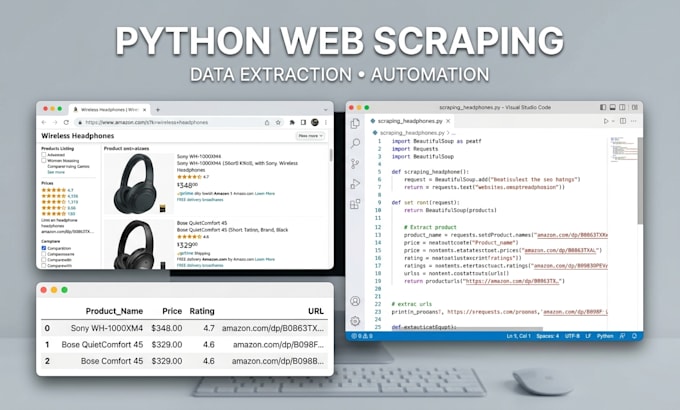
Task: Check the second Products Listing filter checkbox
Action: tap(44, 161)
